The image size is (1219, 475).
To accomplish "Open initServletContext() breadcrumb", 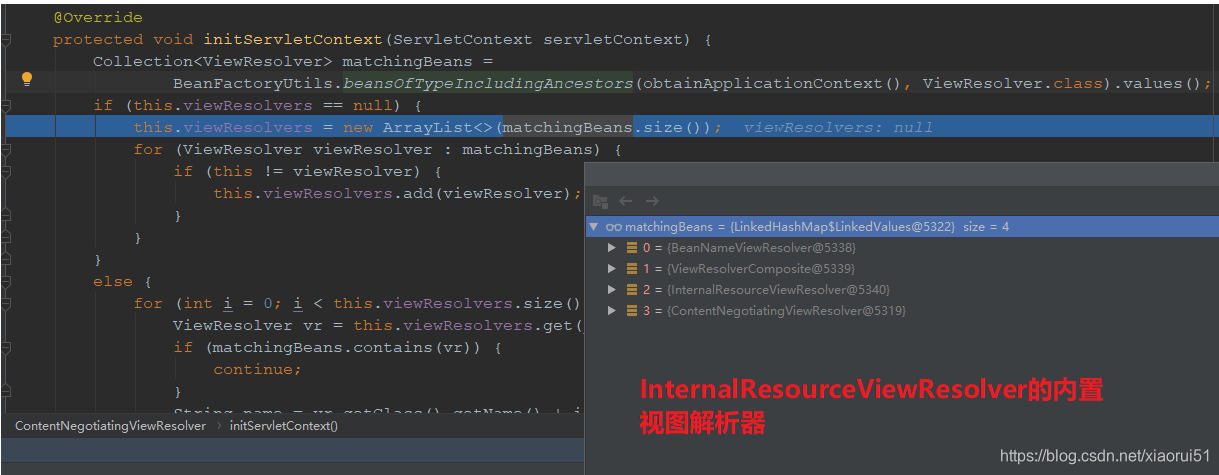I will 284,426.
